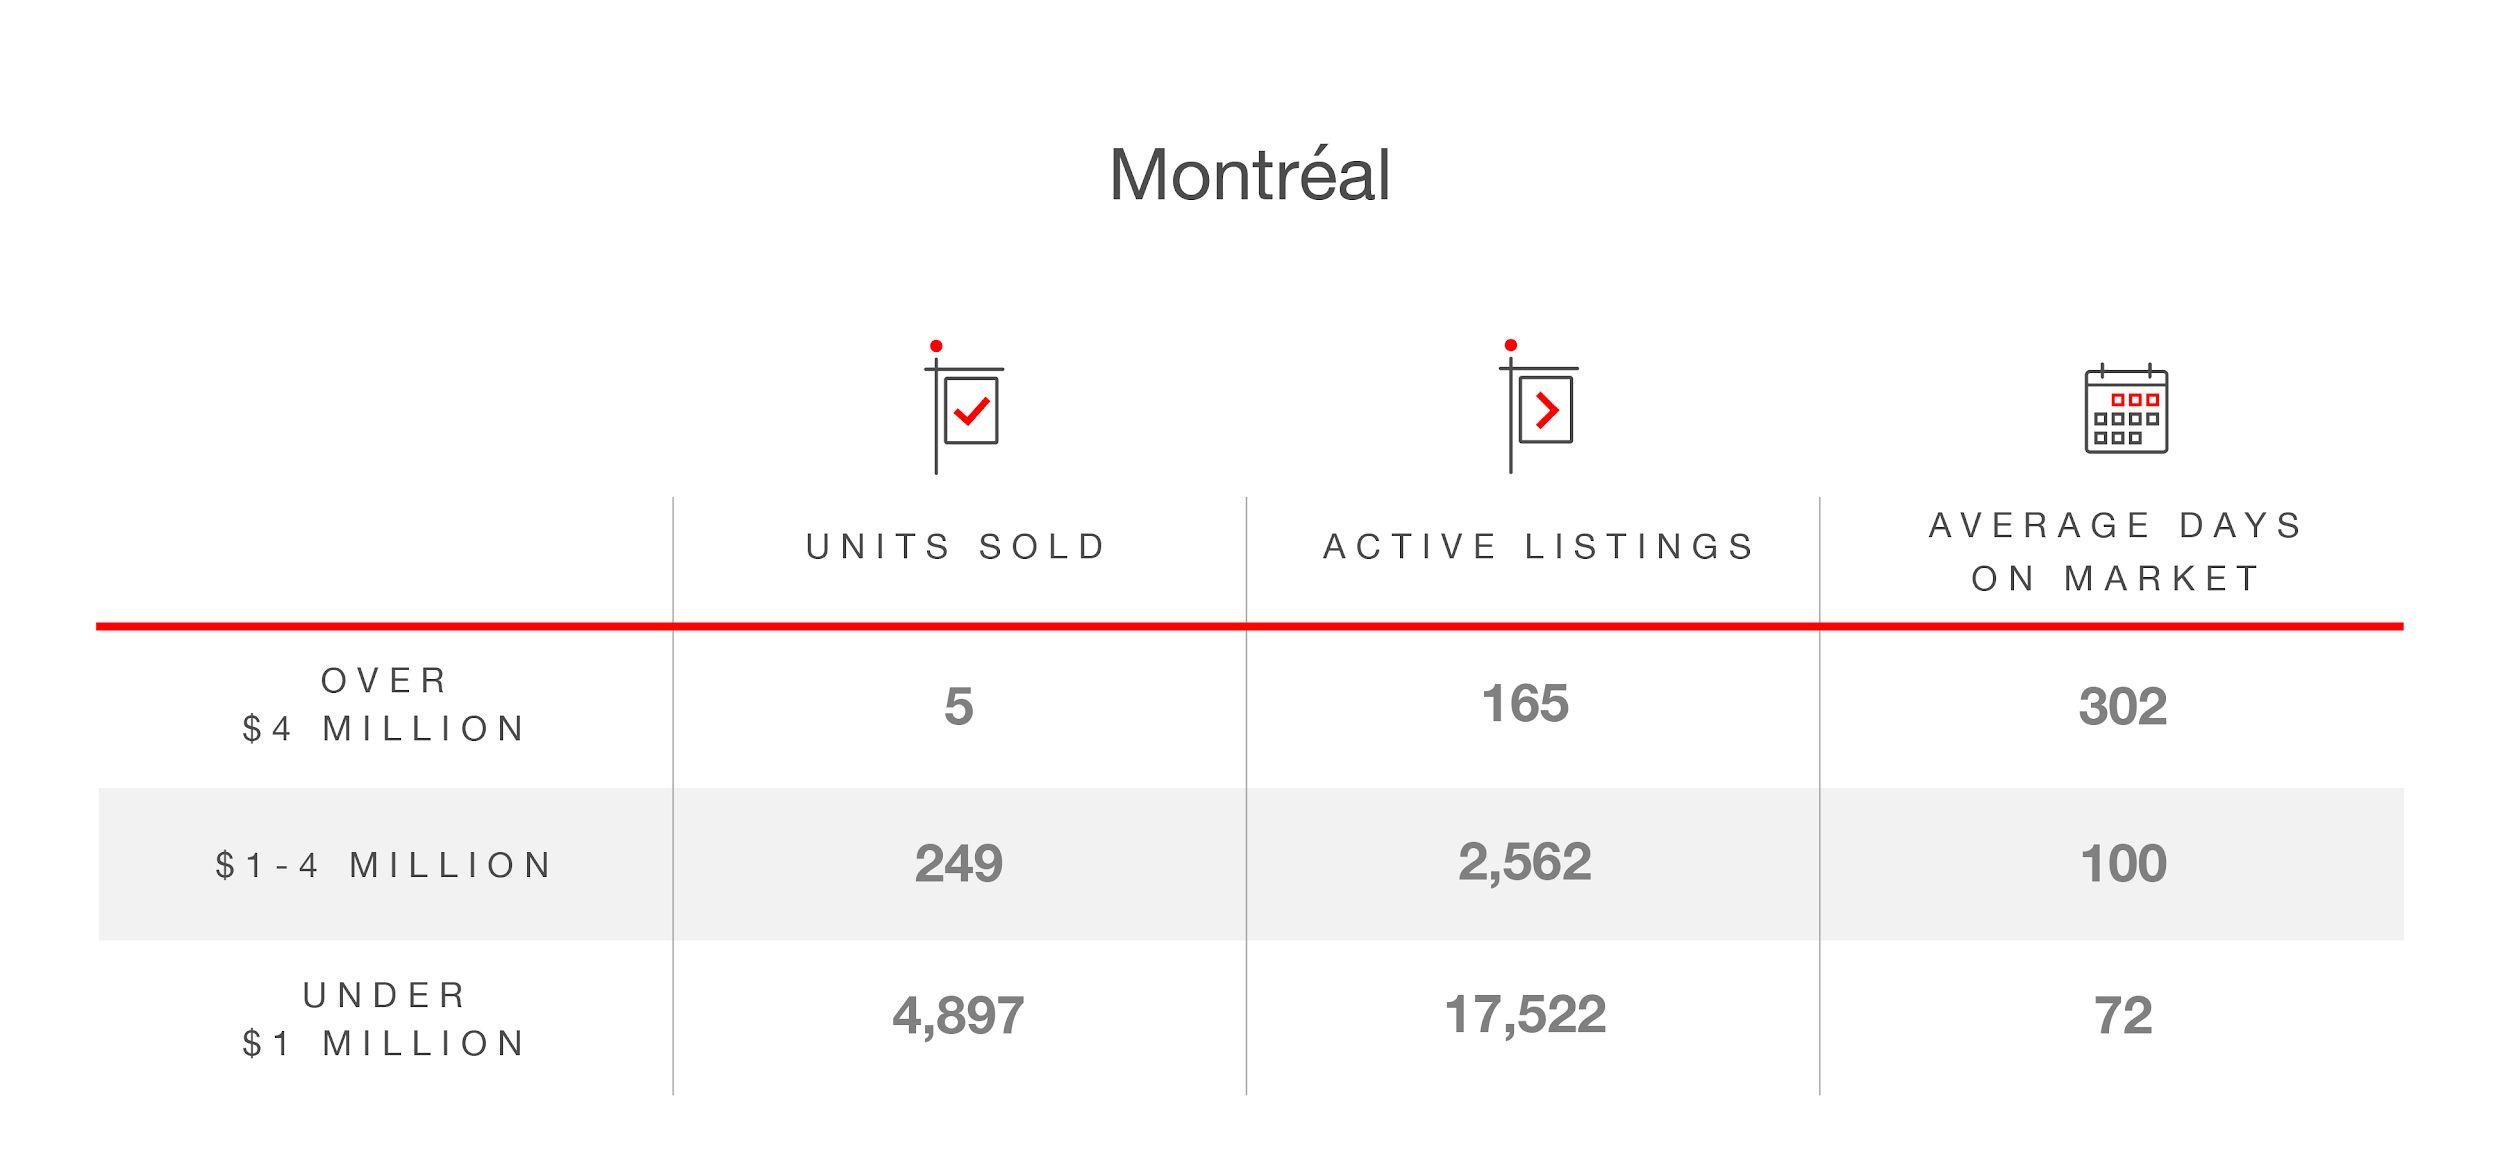Select the UNITS SOLD column header
This screenshot has height=1154, width=2500.
(958, 547)
